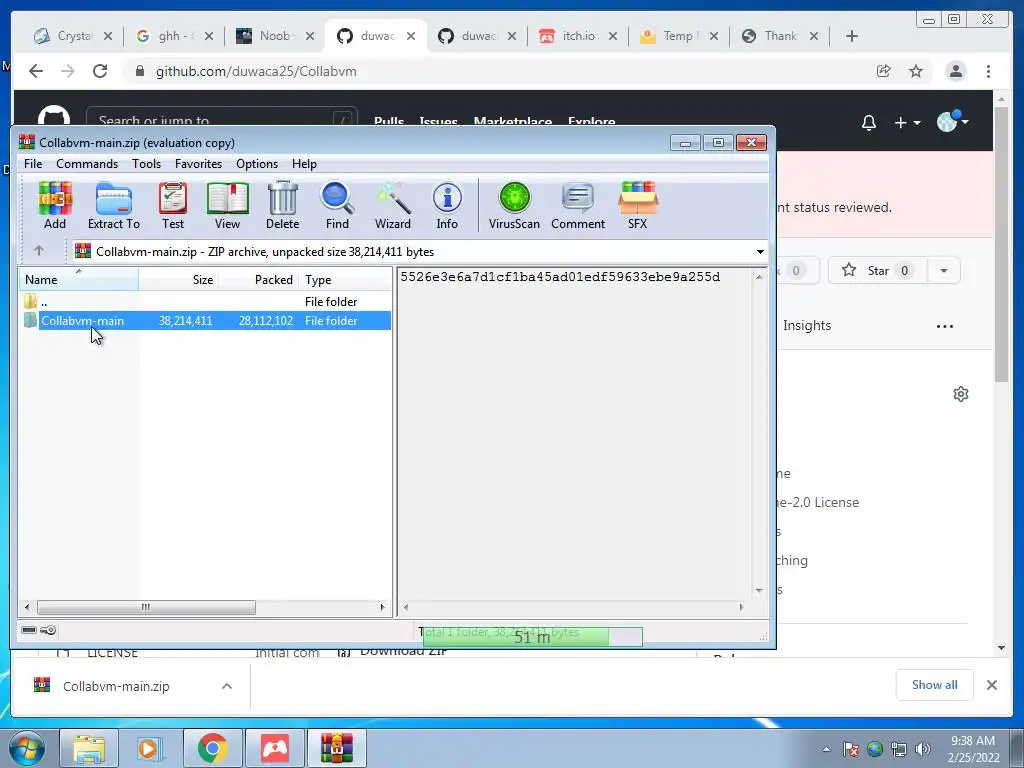Viewport: 1024px width, 768px height.
Task: Open a new Chrome tab
Action: pos(851,36)
